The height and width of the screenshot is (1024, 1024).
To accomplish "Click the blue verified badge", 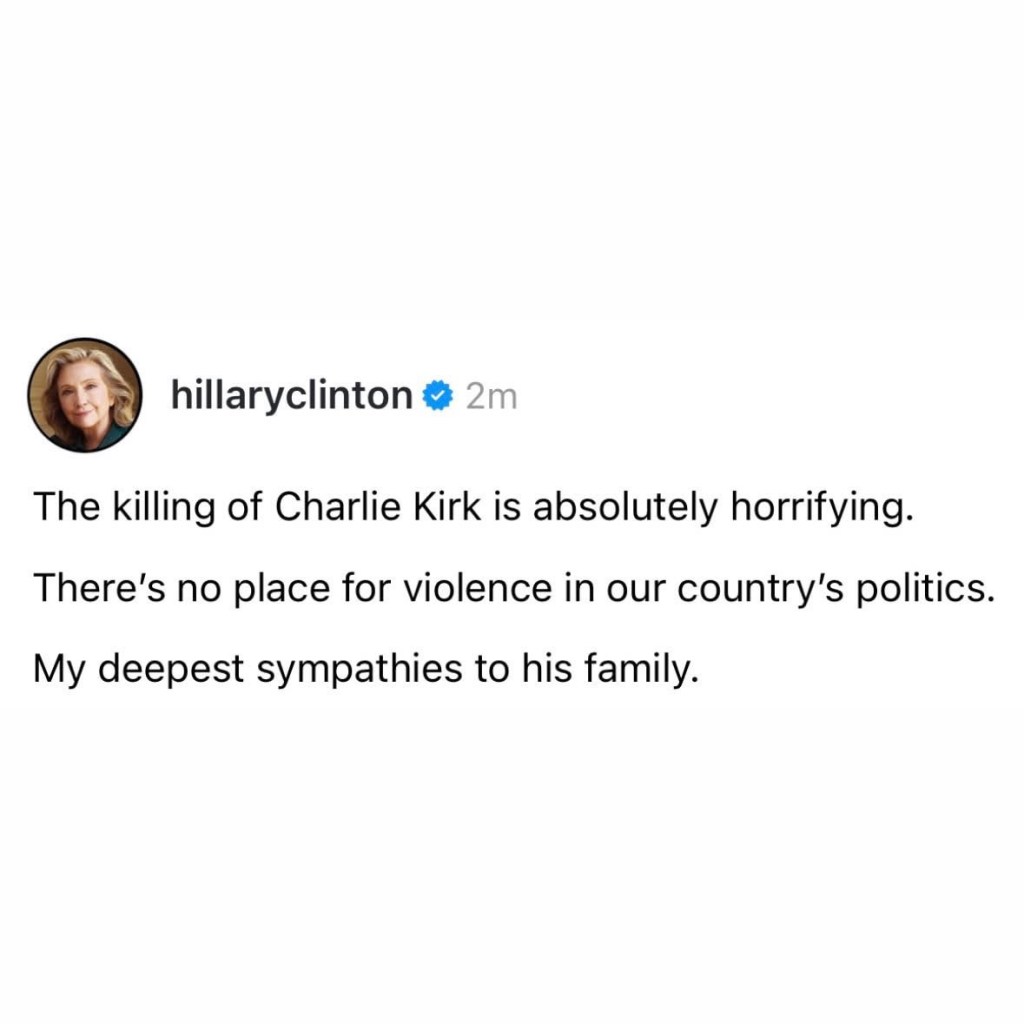I will click(436, 397).
